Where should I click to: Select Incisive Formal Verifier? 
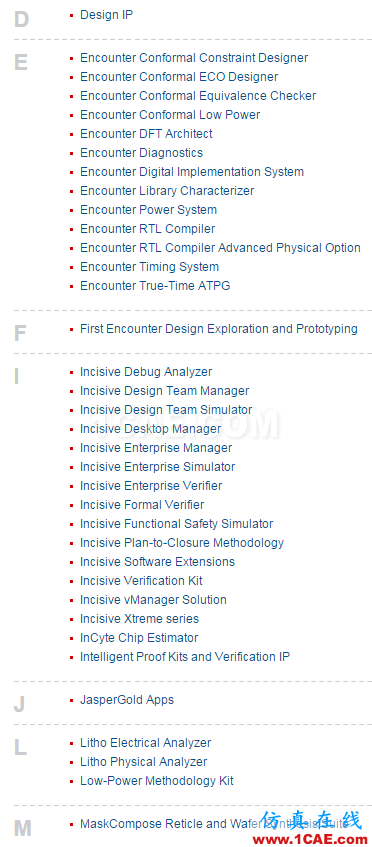point(143,505)
